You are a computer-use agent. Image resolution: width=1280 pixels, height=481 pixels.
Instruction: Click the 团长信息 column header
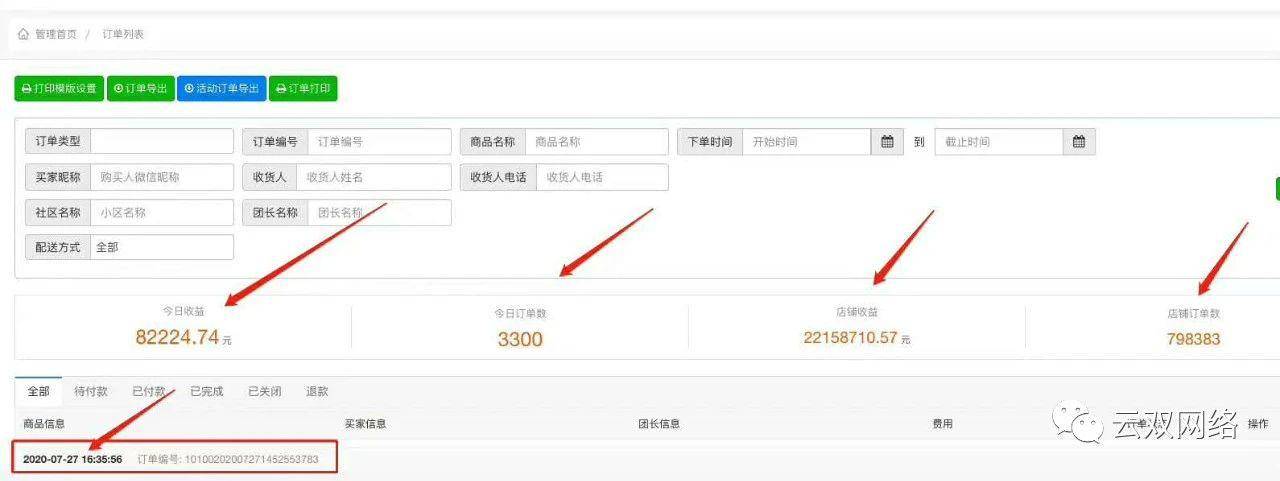tap(659, 424)
